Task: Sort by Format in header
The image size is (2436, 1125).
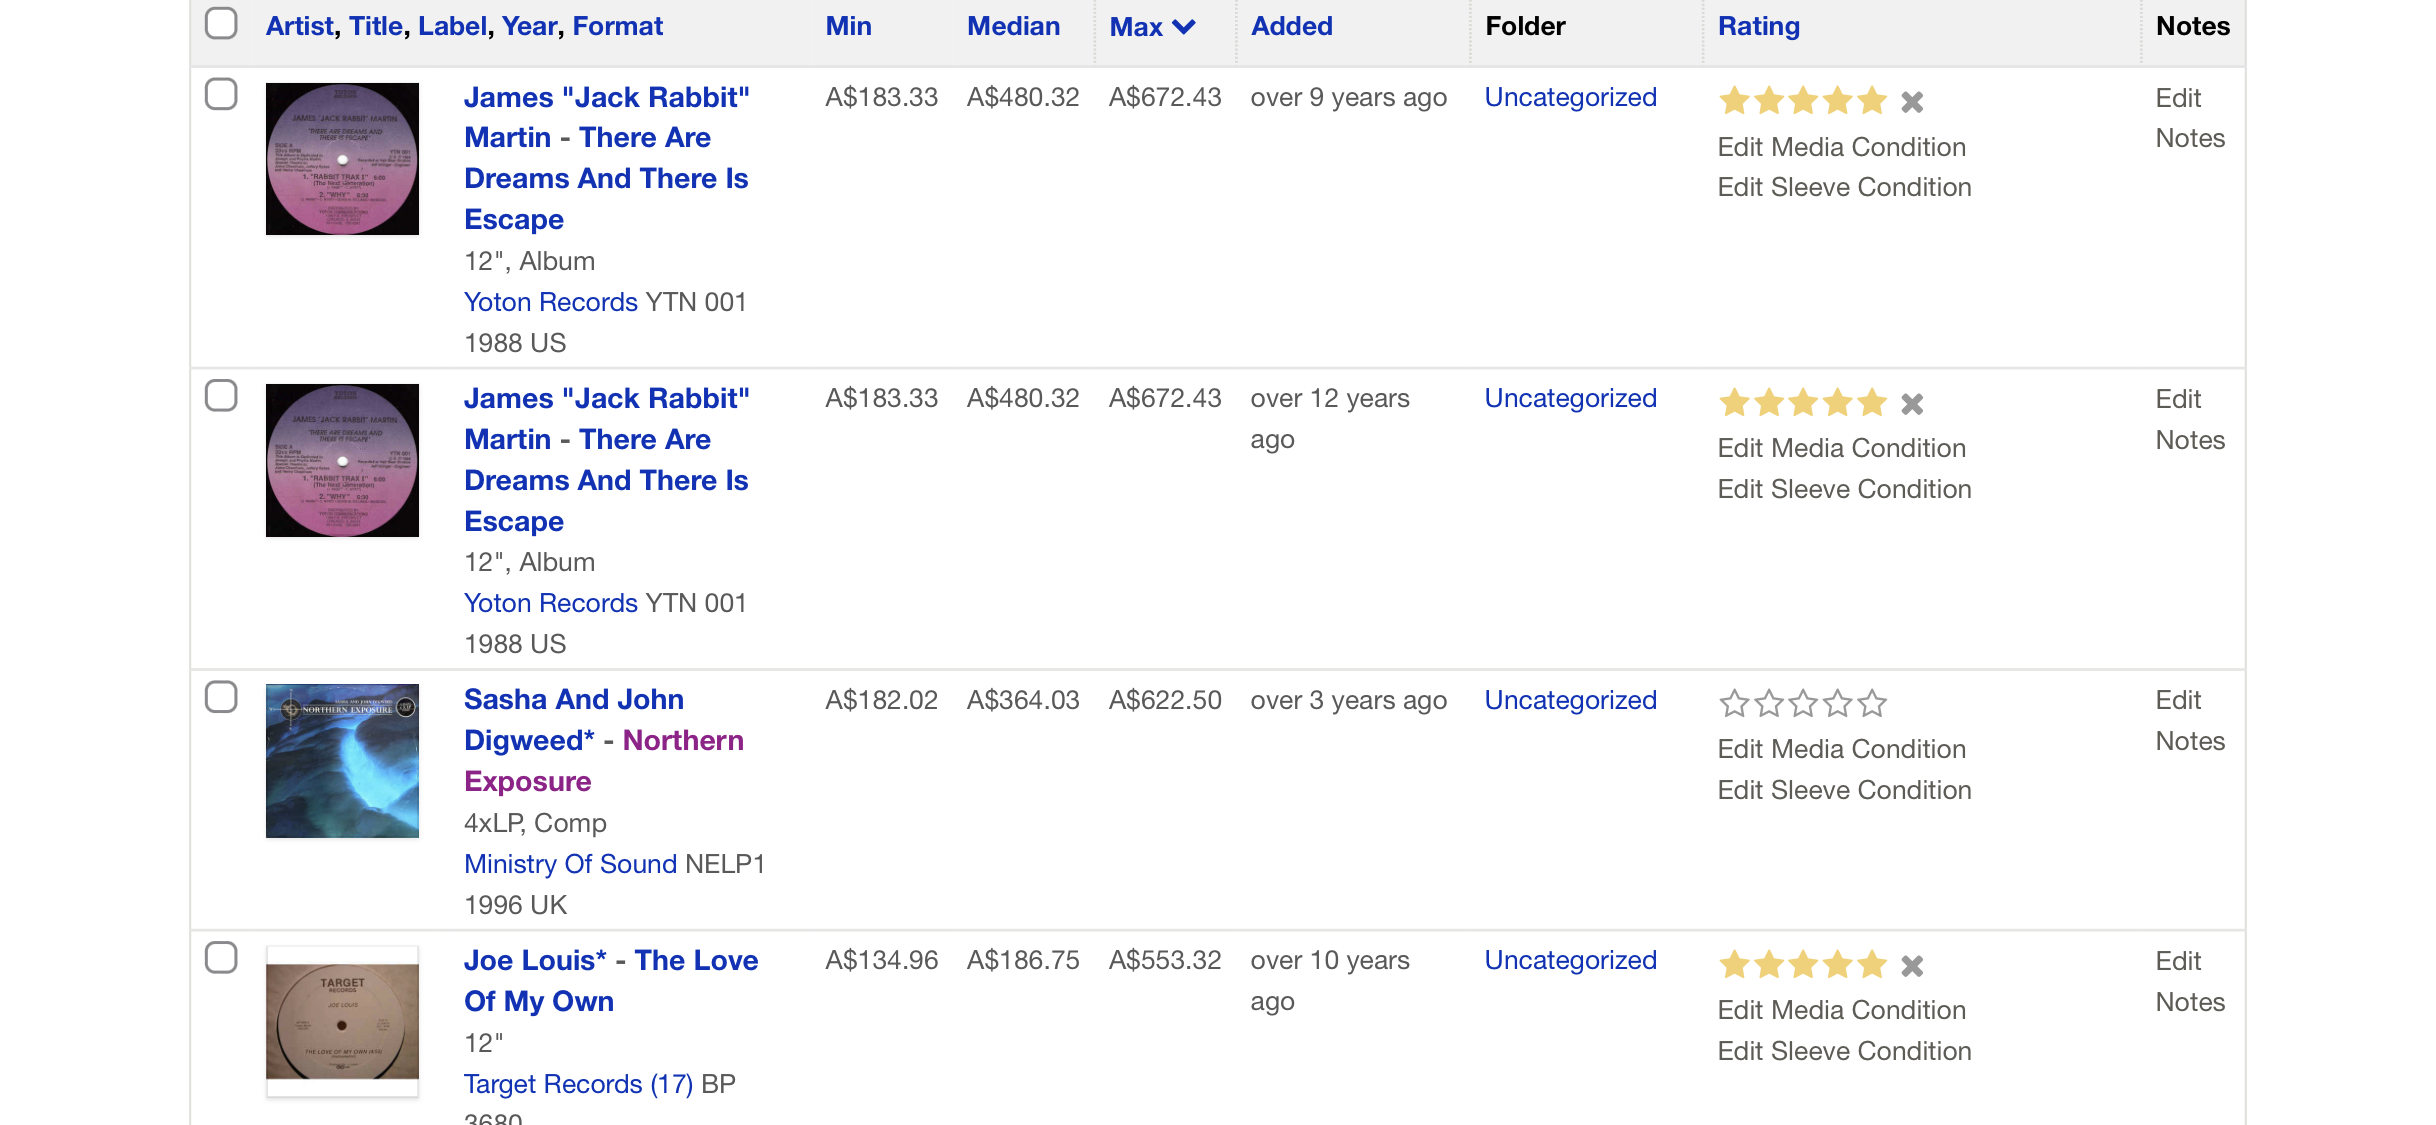Action: pyautogui.click(x=617, y=26)
